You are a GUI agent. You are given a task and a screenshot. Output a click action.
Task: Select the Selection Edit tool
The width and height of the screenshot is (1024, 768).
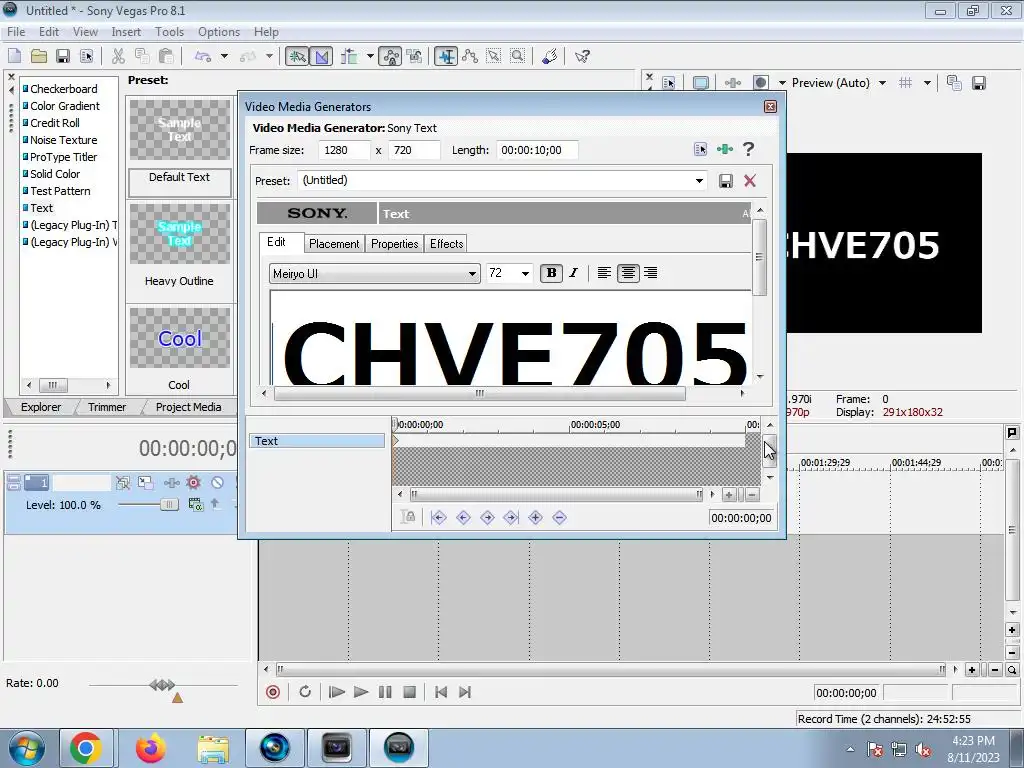pos(494,56)
